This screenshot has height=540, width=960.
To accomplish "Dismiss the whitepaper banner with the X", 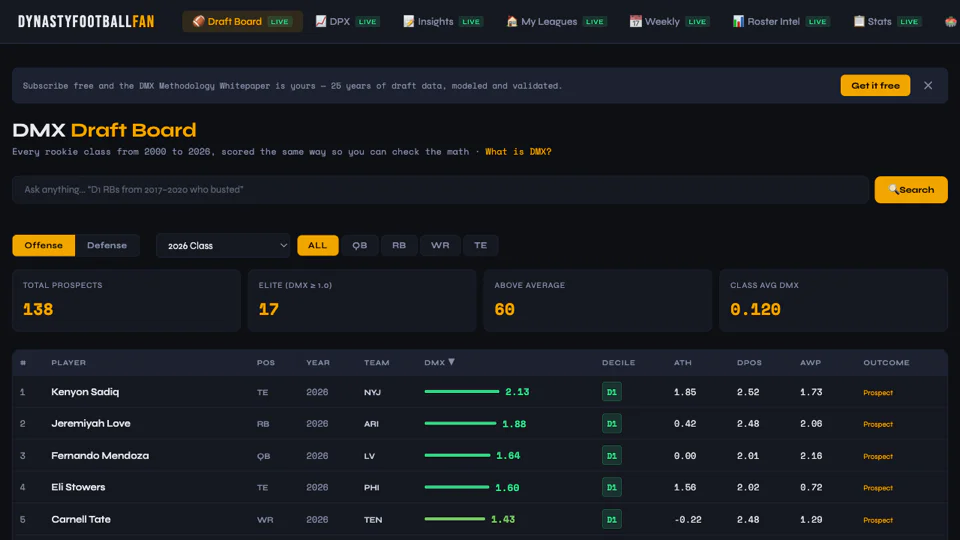I will click(x=928, y=86).
